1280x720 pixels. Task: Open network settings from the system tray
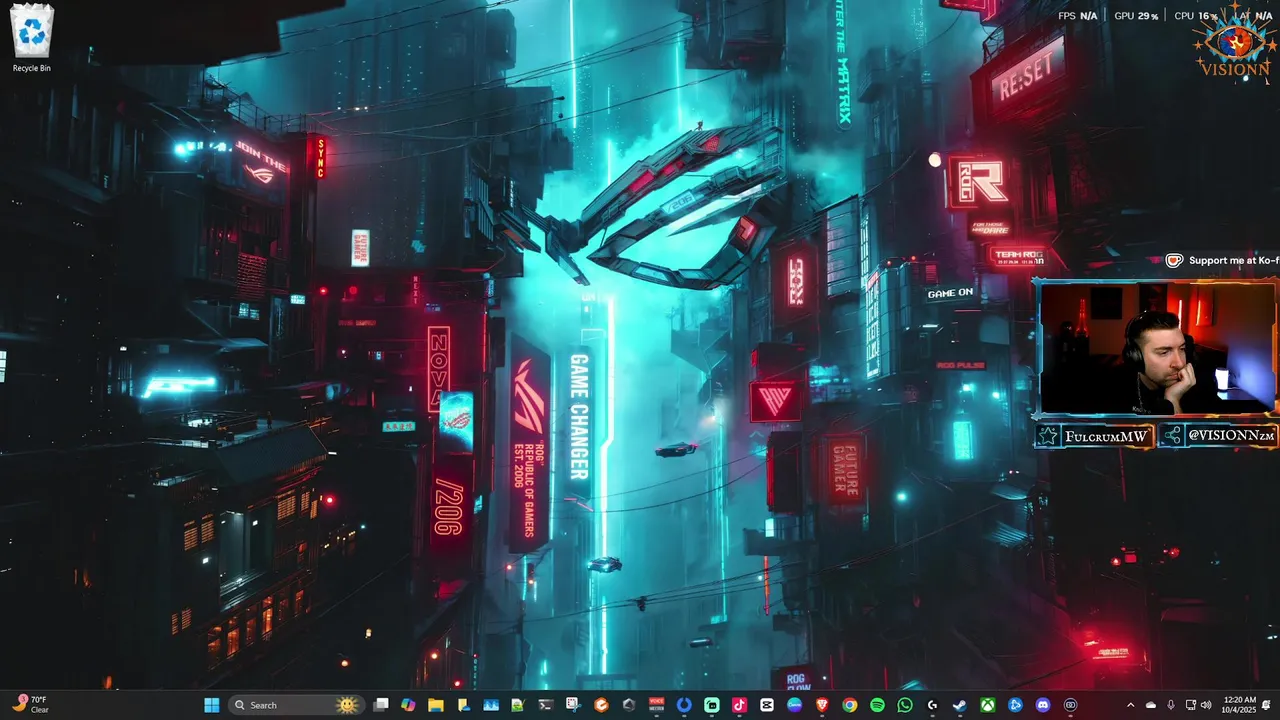(x=1191, y=705)
